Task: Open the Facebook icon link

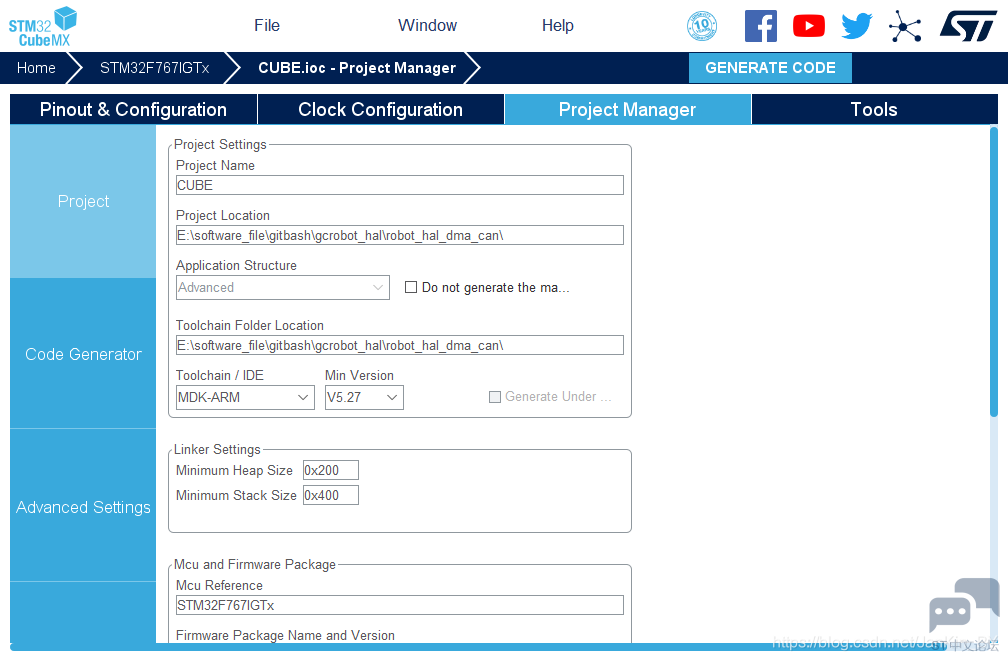Action: (760, 26)
